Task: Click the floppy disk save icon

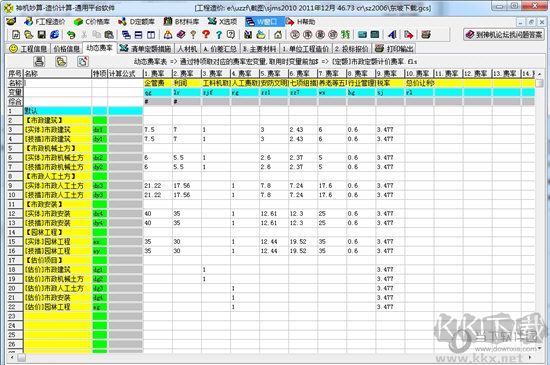Action: 41,34
